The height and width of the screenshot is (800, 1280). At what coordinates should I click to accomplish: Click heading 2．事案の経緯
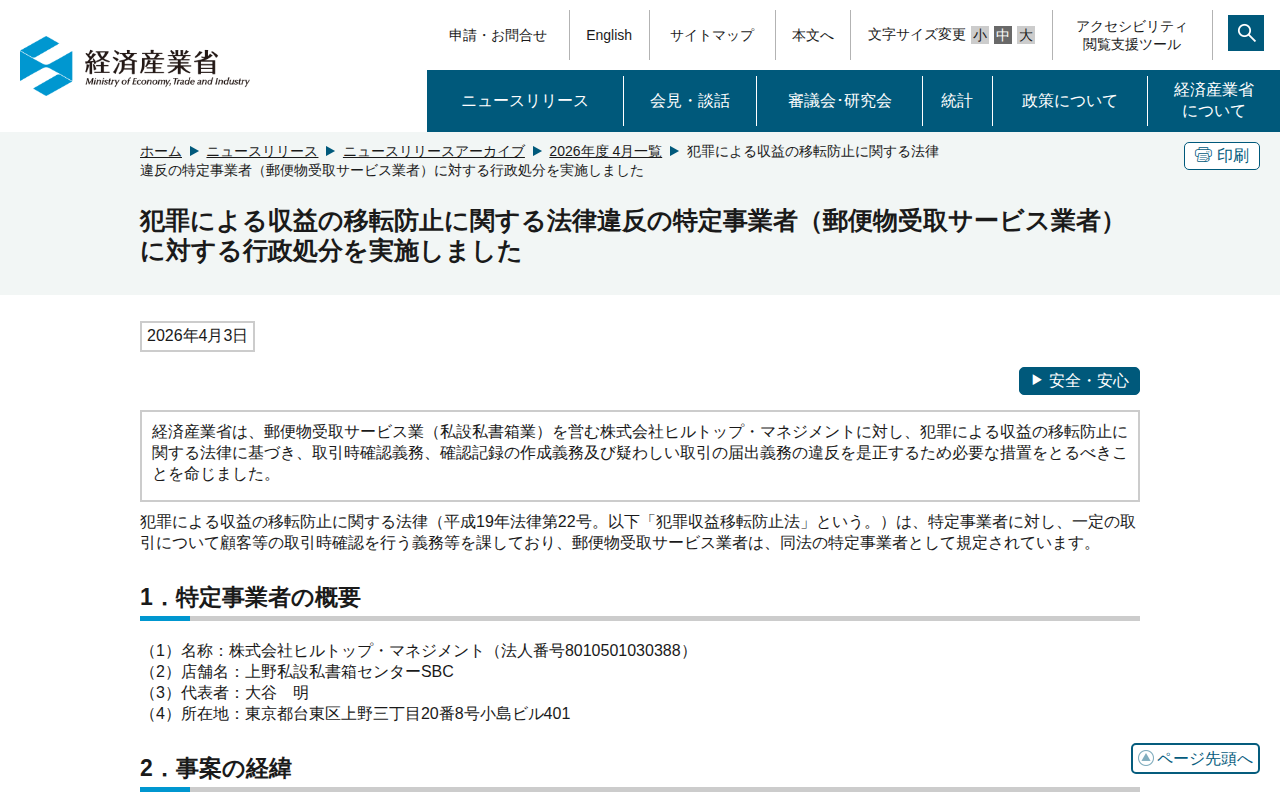[x=216, y=769]
